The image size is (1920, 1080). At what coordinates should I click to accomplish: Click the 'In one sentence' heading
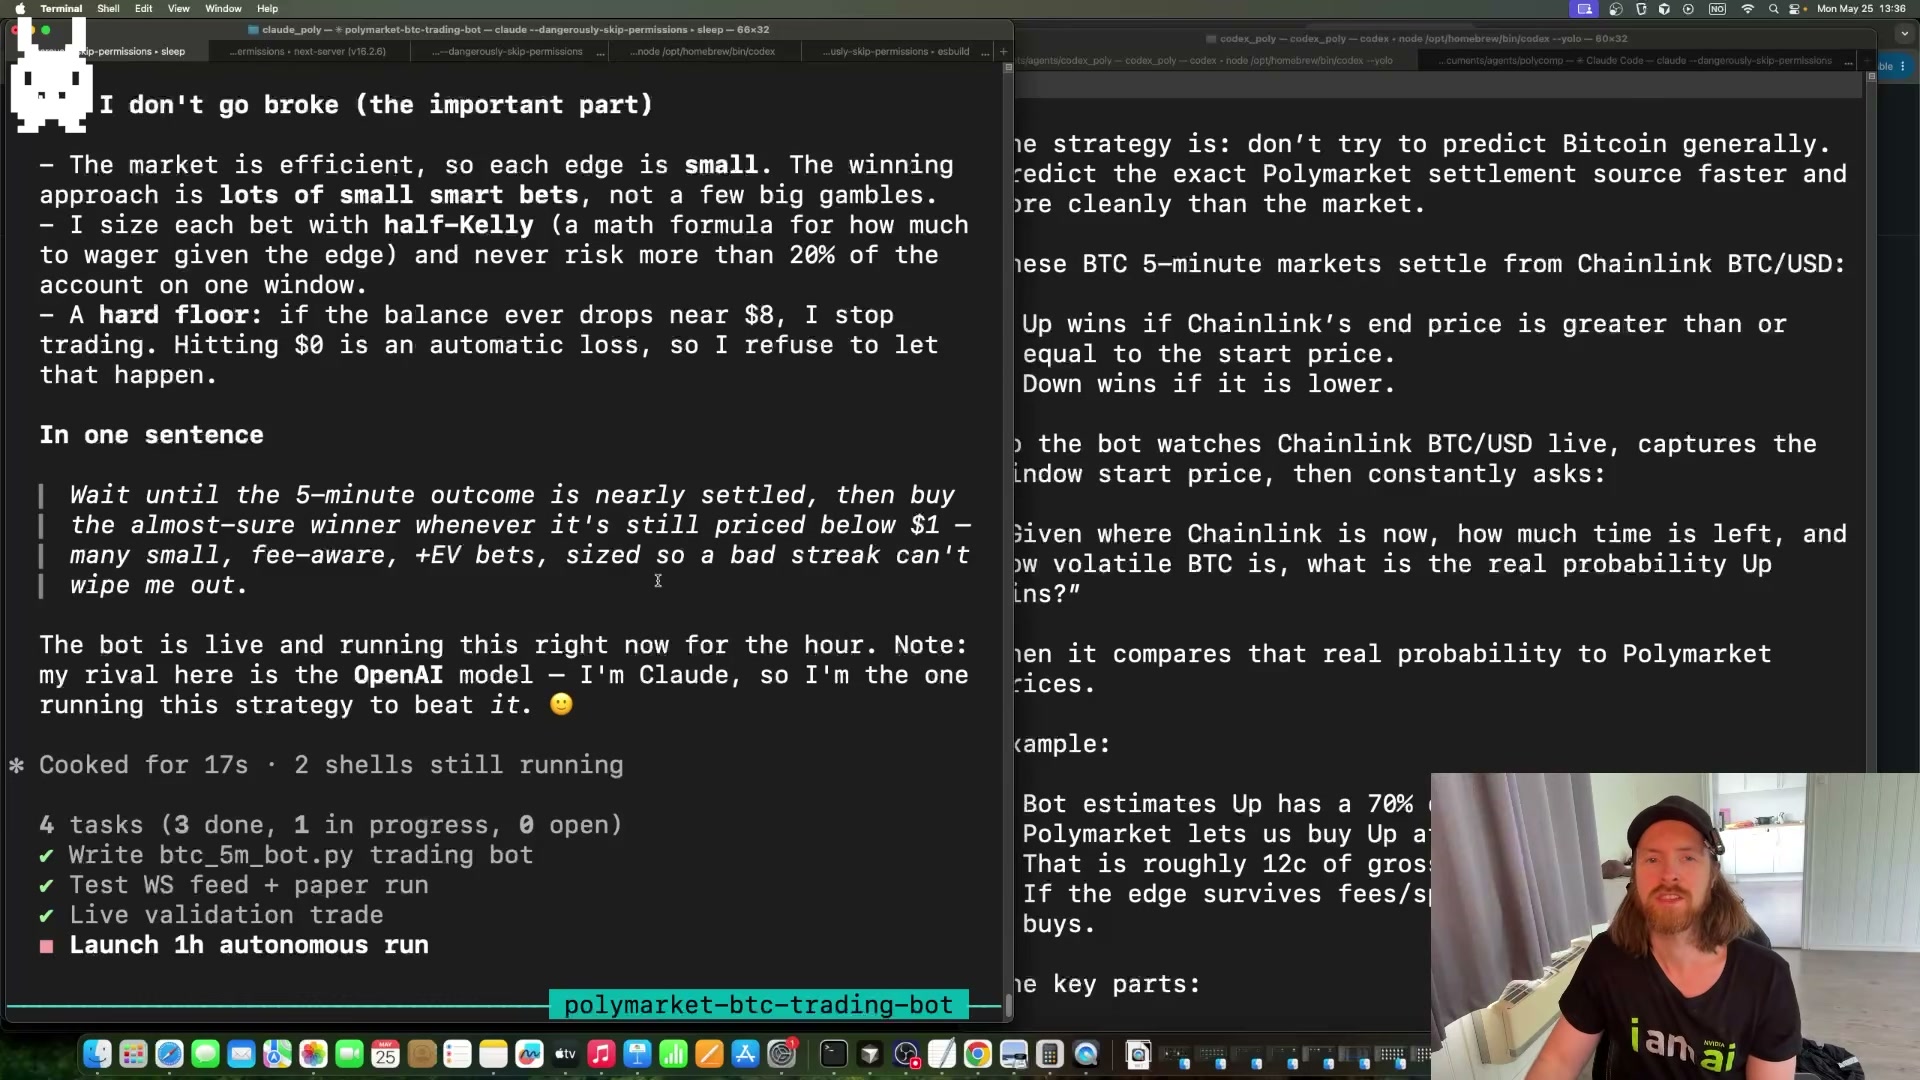click(152, 435)
